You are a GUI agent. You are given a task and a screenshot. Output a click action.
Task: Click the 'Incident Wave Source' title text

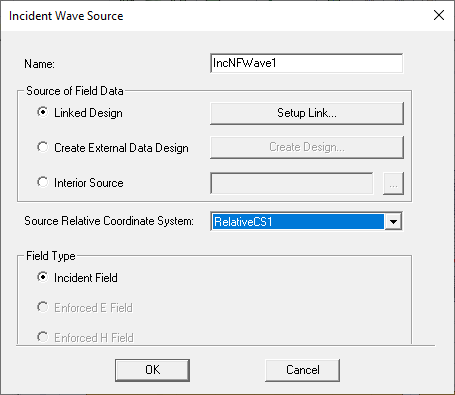pos(66,16)
